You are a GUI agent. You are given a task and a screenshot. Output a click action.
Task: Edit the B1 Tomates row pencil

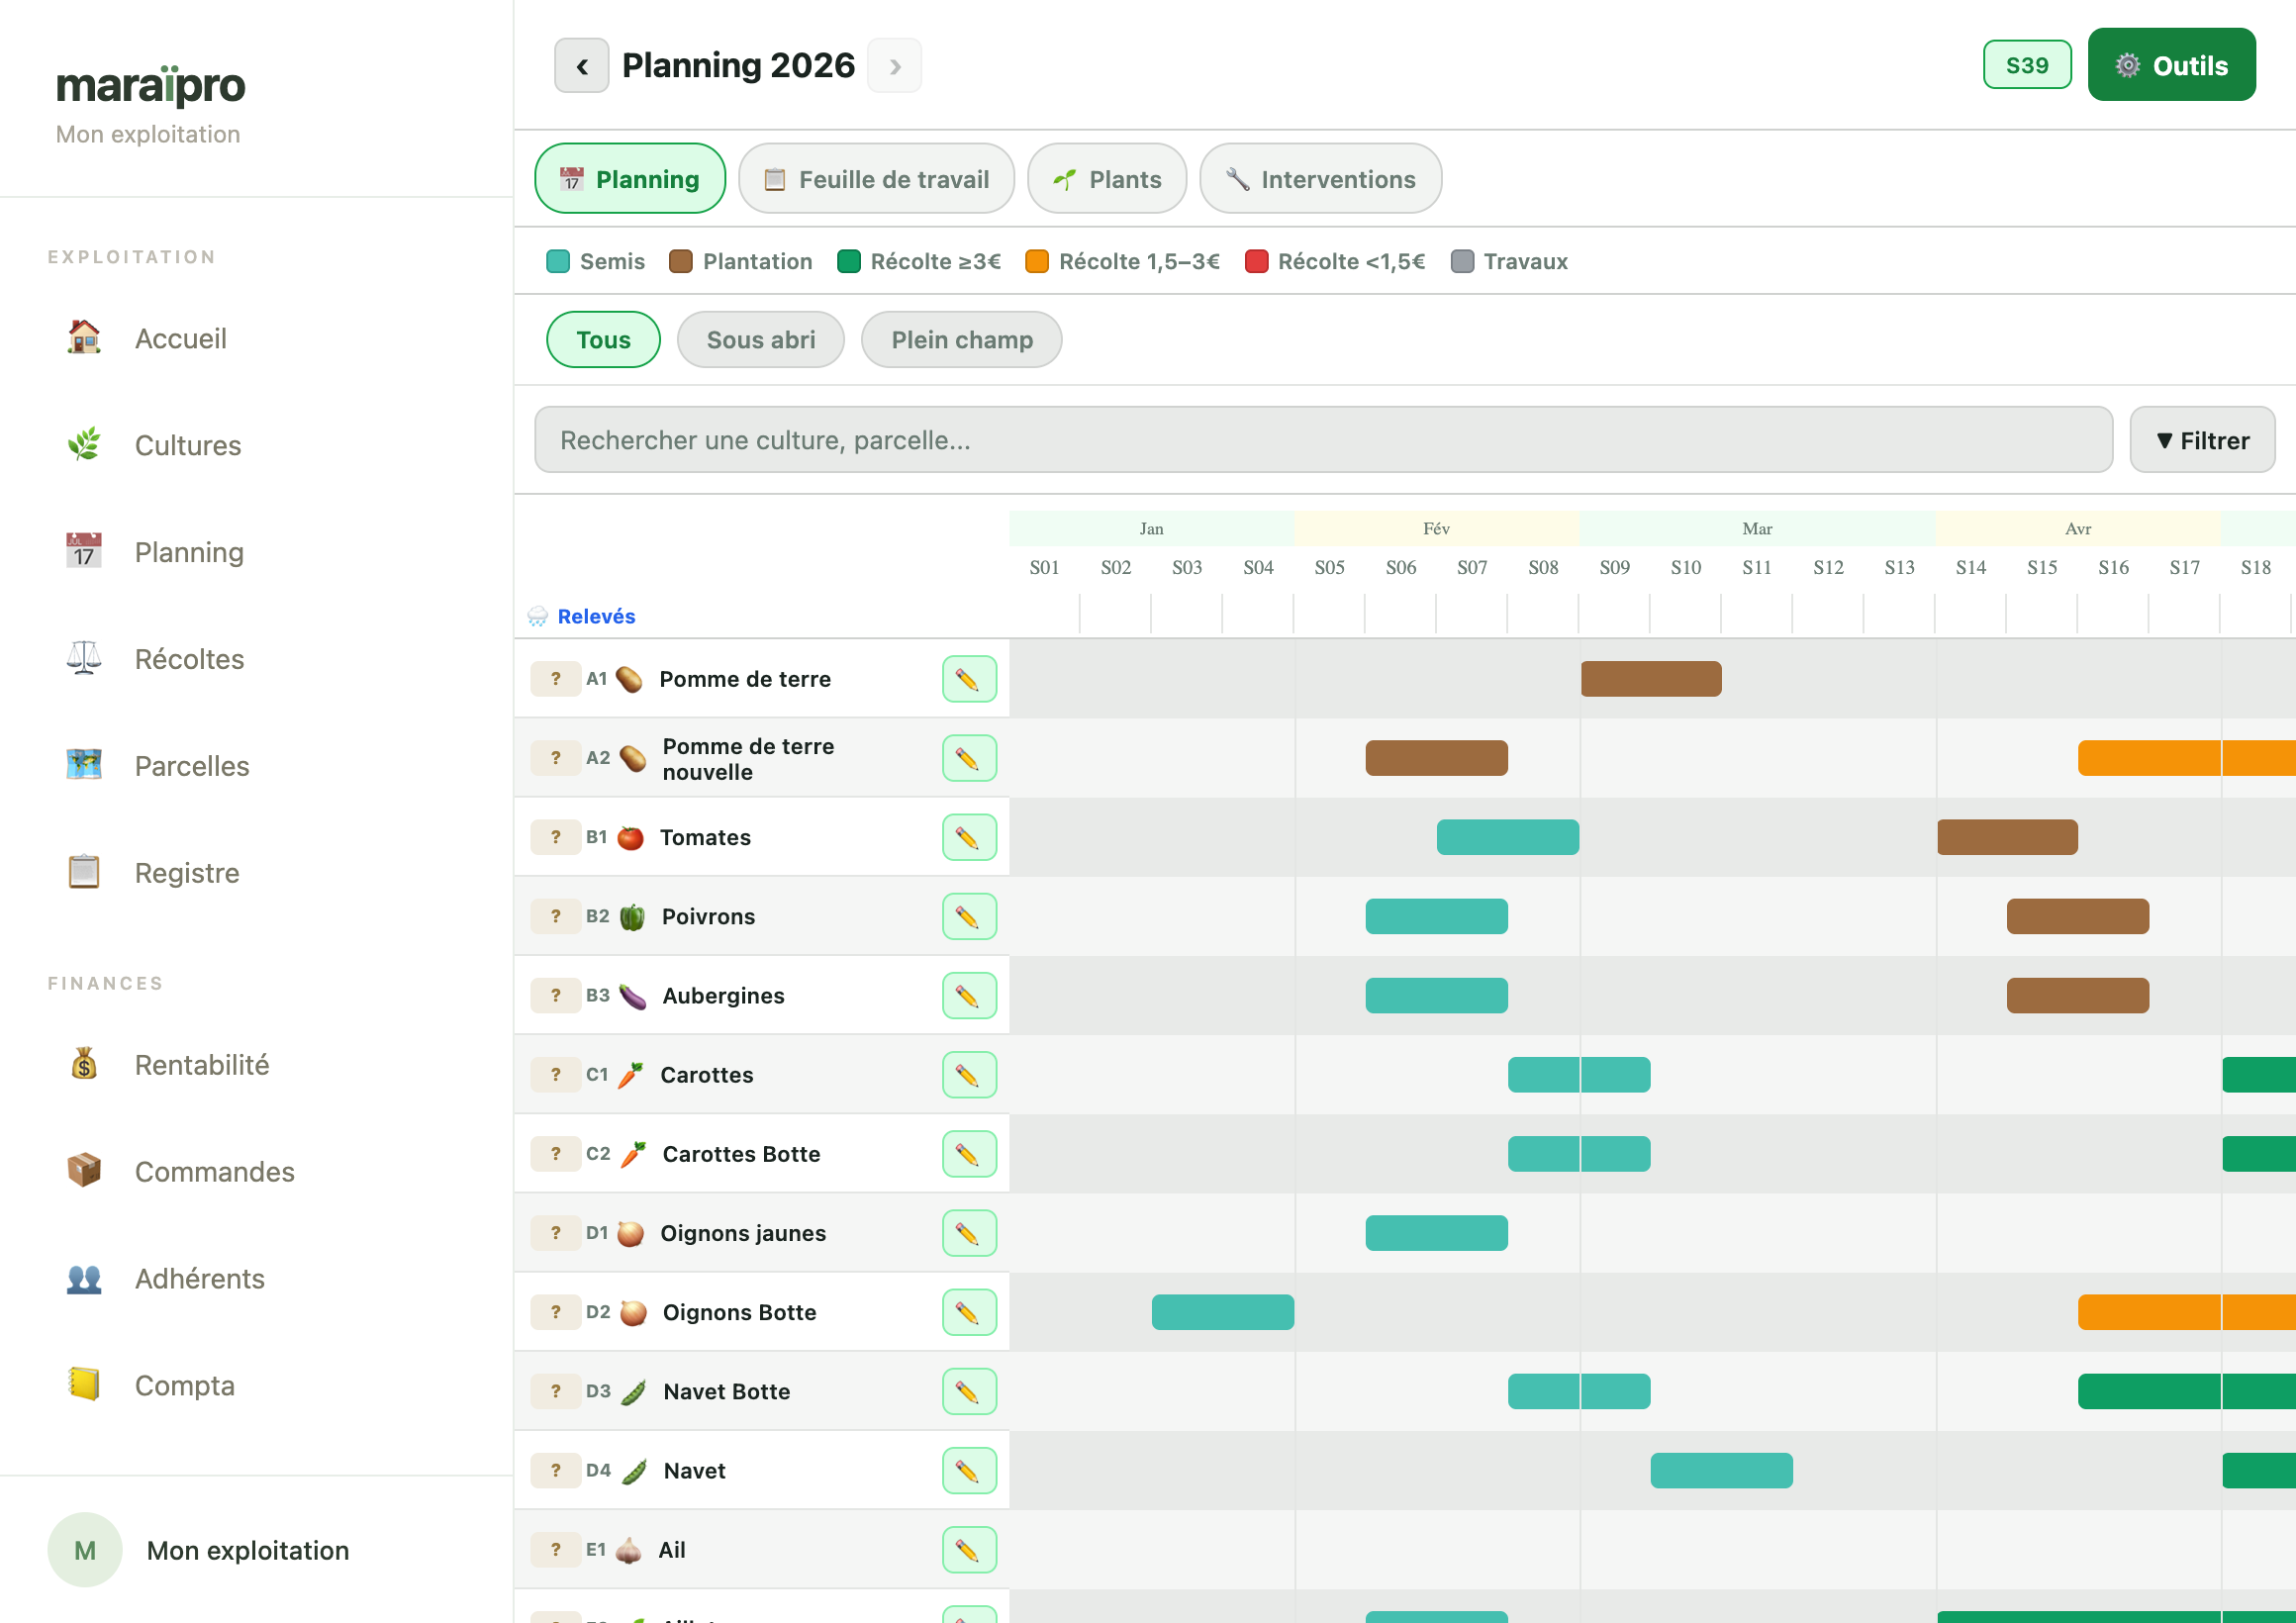[x=969, y=837]
